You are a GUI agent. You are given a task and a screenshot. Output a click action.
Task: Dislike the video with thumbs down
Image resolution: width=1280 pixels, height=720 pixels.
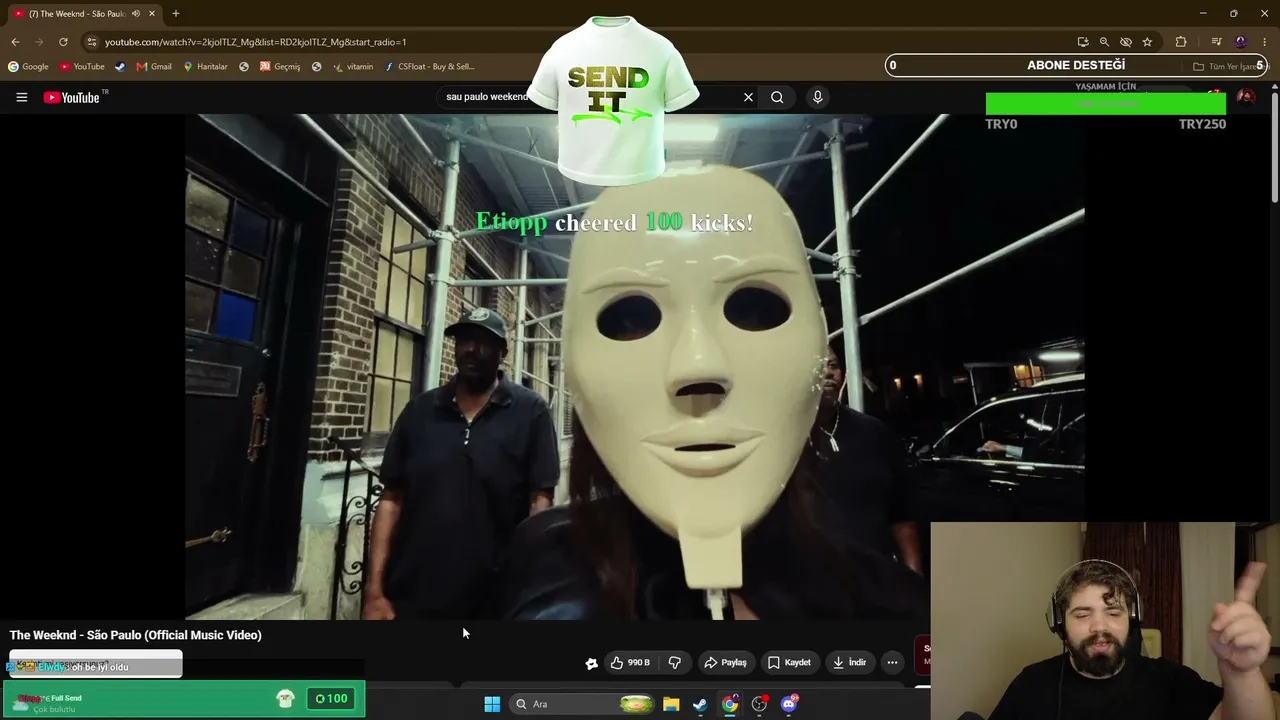675,662
